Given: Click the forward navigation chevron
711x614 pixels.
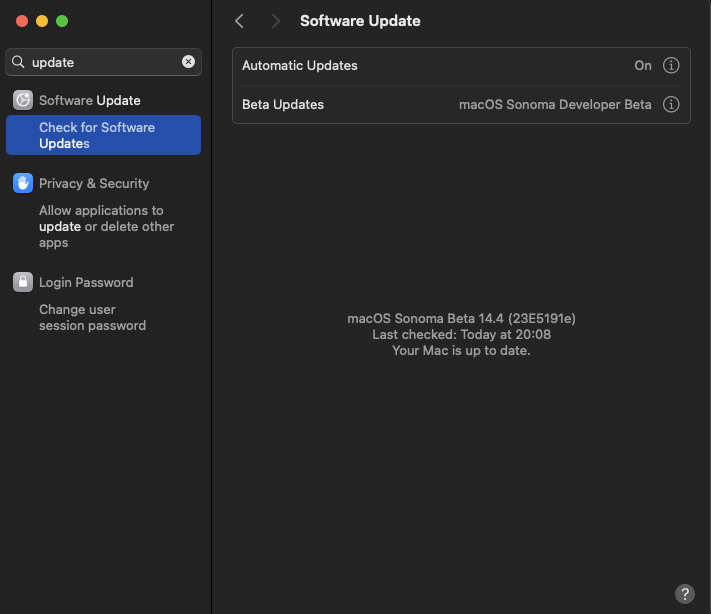Looking at the screenshot, I should tap(275, 21).
